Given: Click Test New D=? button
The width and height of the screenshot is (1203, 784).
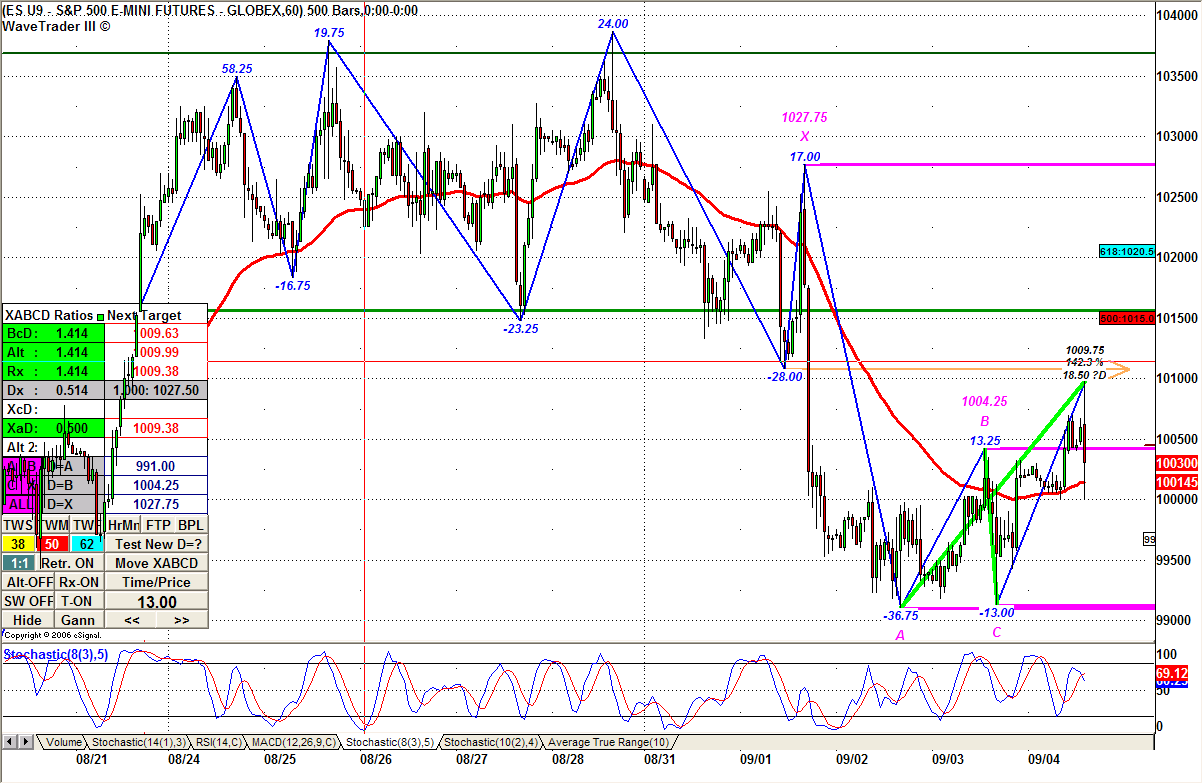Looking at the screenshot, I should 157,544.
